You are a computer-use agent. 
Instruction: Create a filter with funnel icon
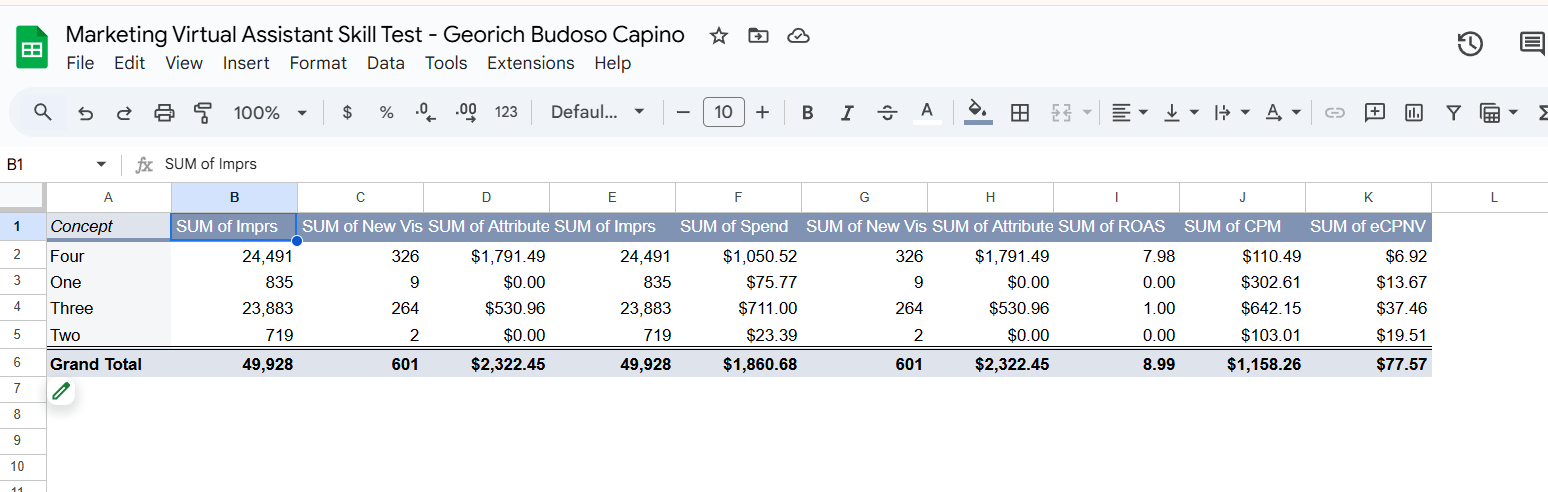[x=1453, y=113]
